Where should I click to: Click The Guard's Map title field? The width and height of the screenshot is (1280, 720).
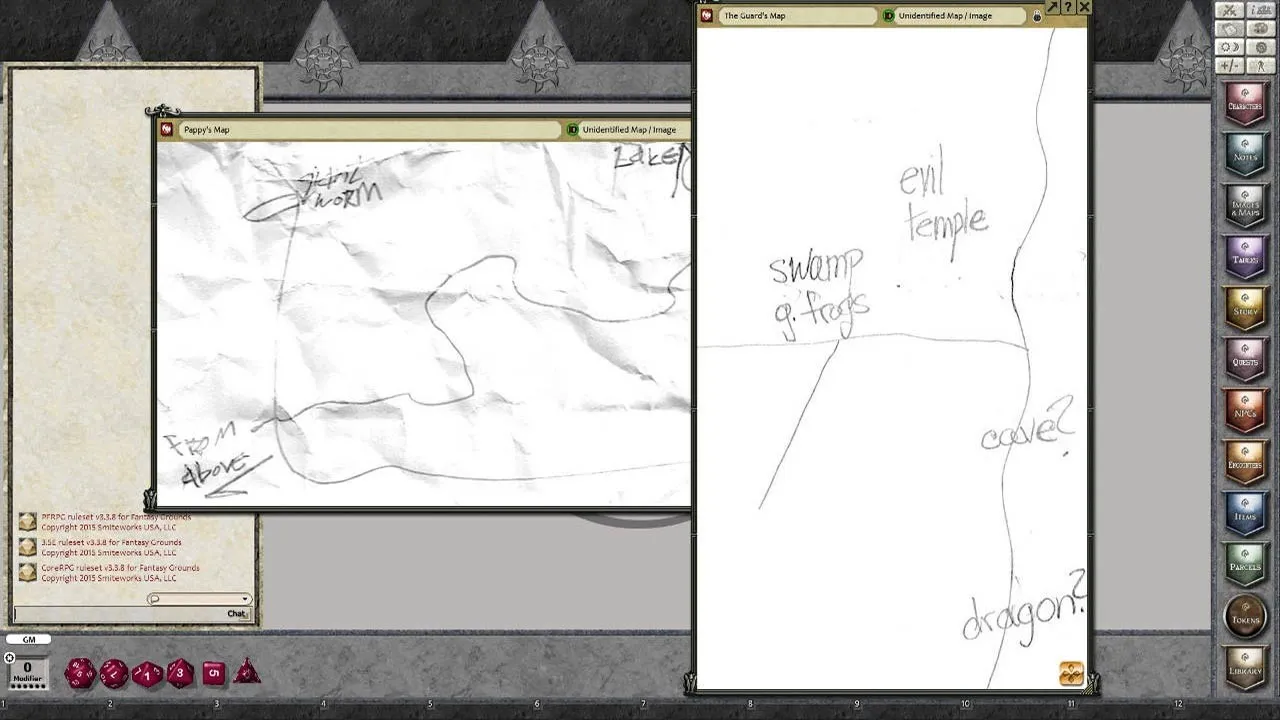(x=796, y=16)
